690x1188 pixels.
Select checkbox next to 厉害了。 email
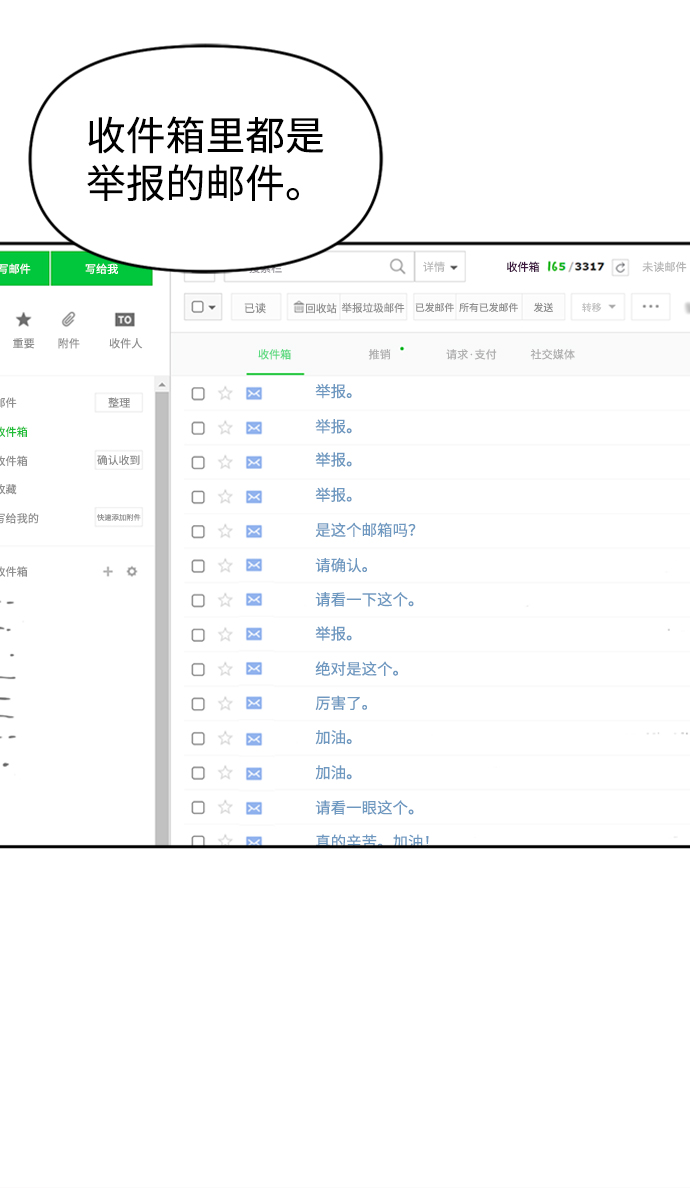point(198,704)
